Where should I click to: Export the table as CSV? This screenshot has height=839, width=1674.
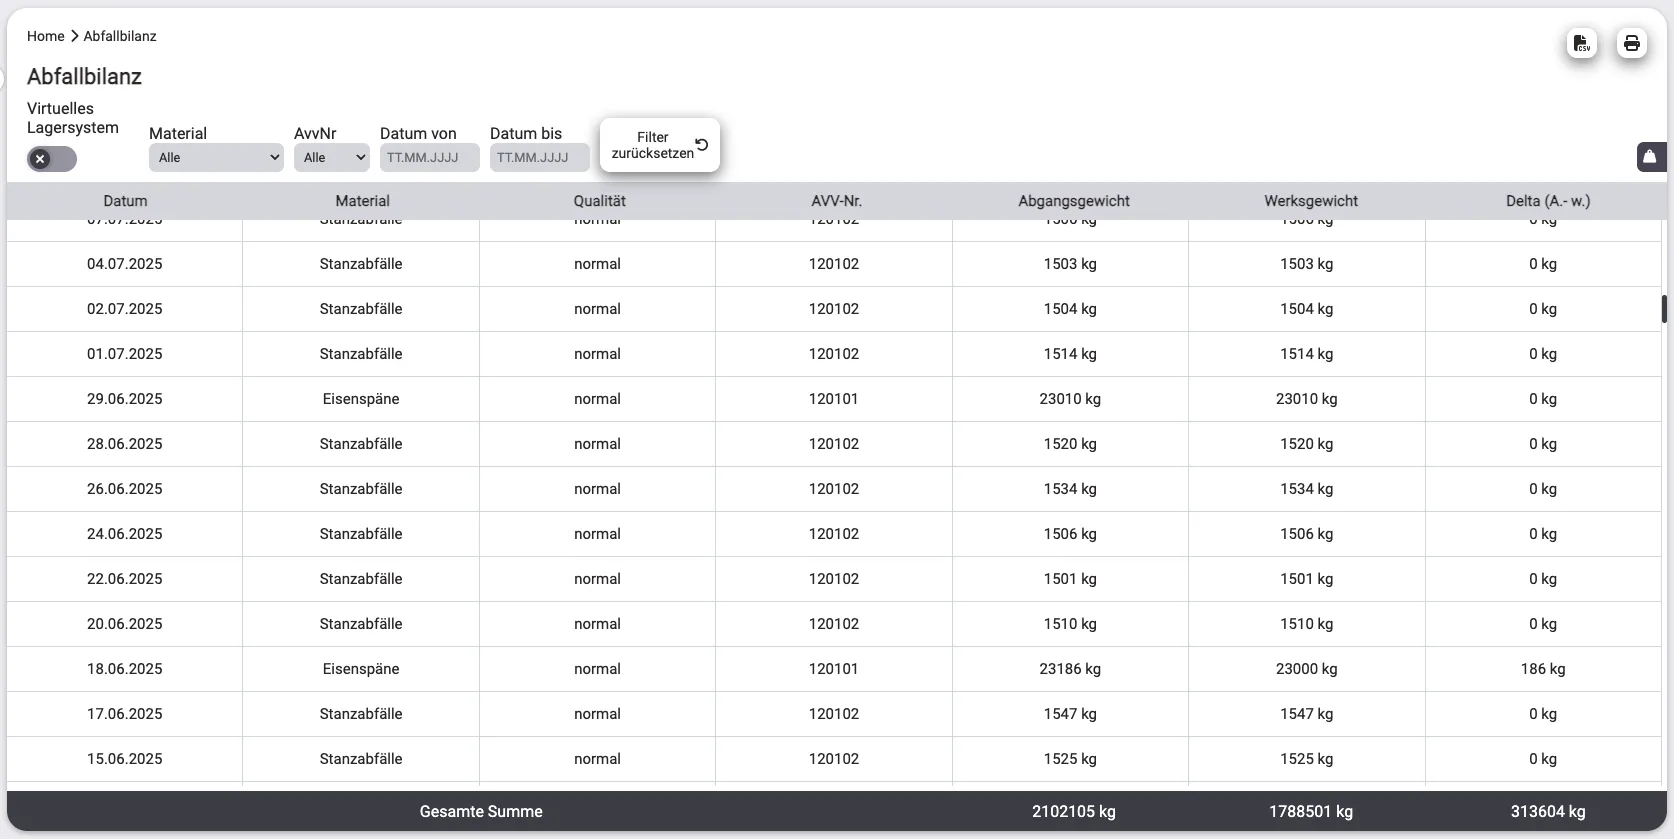pyautogui.click(x=1581, y=43)
